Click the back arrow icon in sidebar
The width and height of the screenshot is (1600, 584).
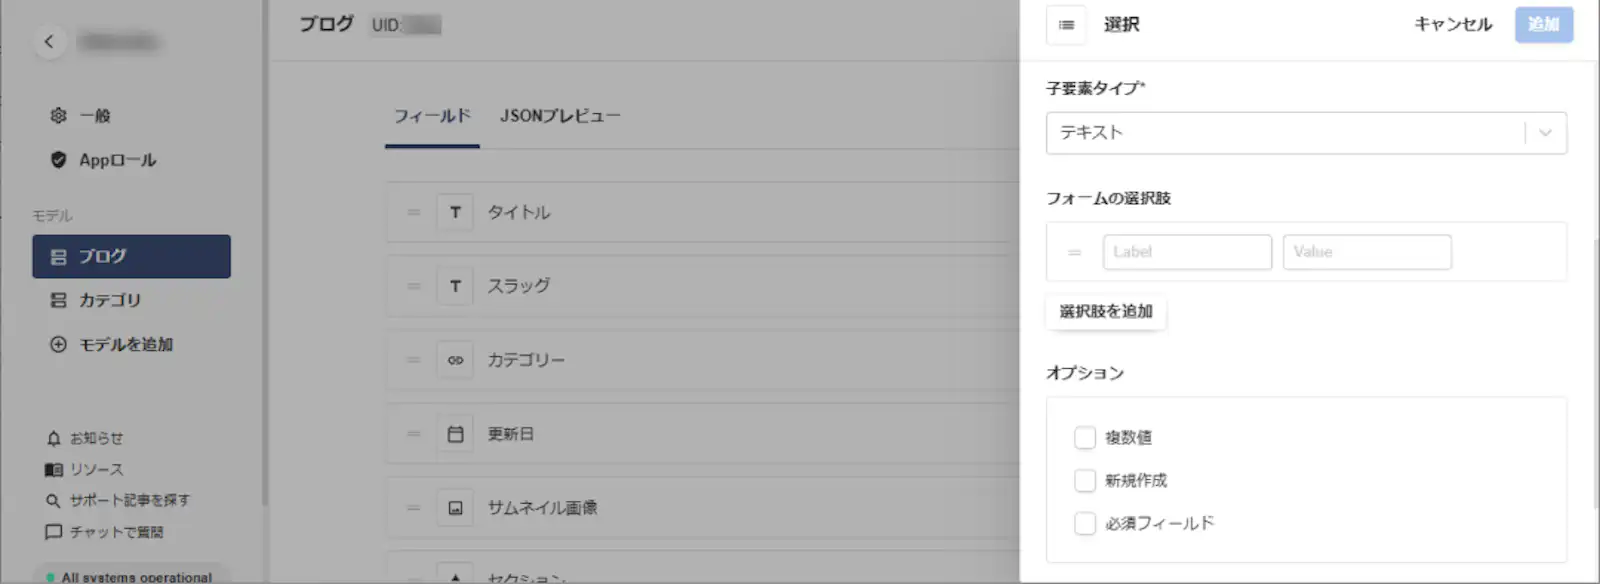(x=49, y=42)
